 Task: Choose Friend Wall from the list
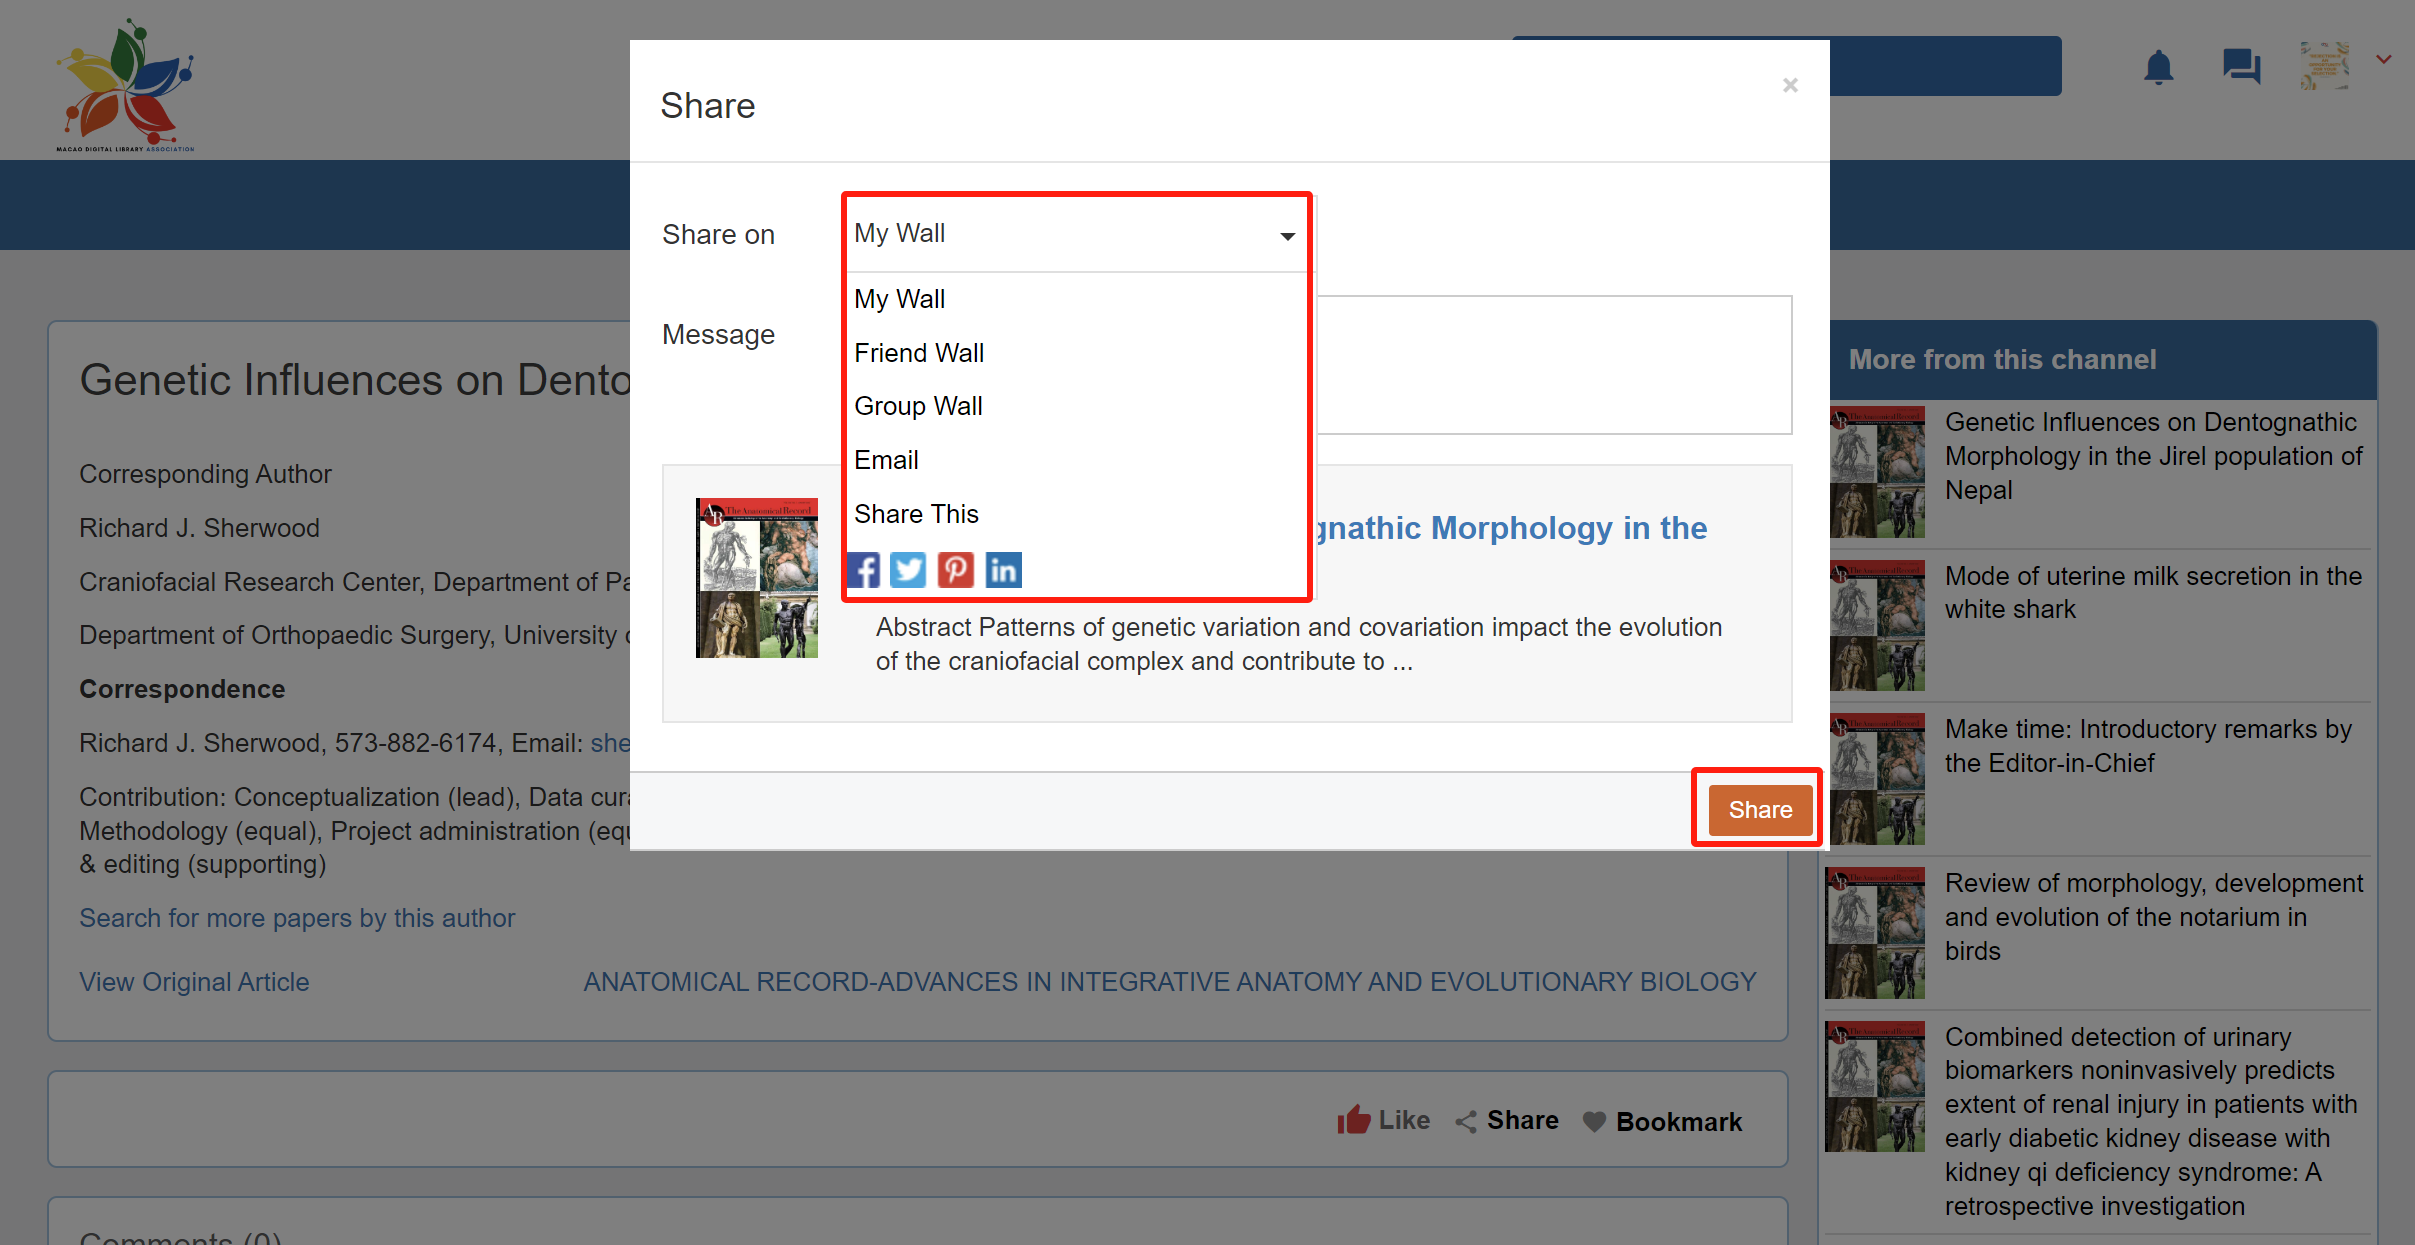click(x=919, y=353)
